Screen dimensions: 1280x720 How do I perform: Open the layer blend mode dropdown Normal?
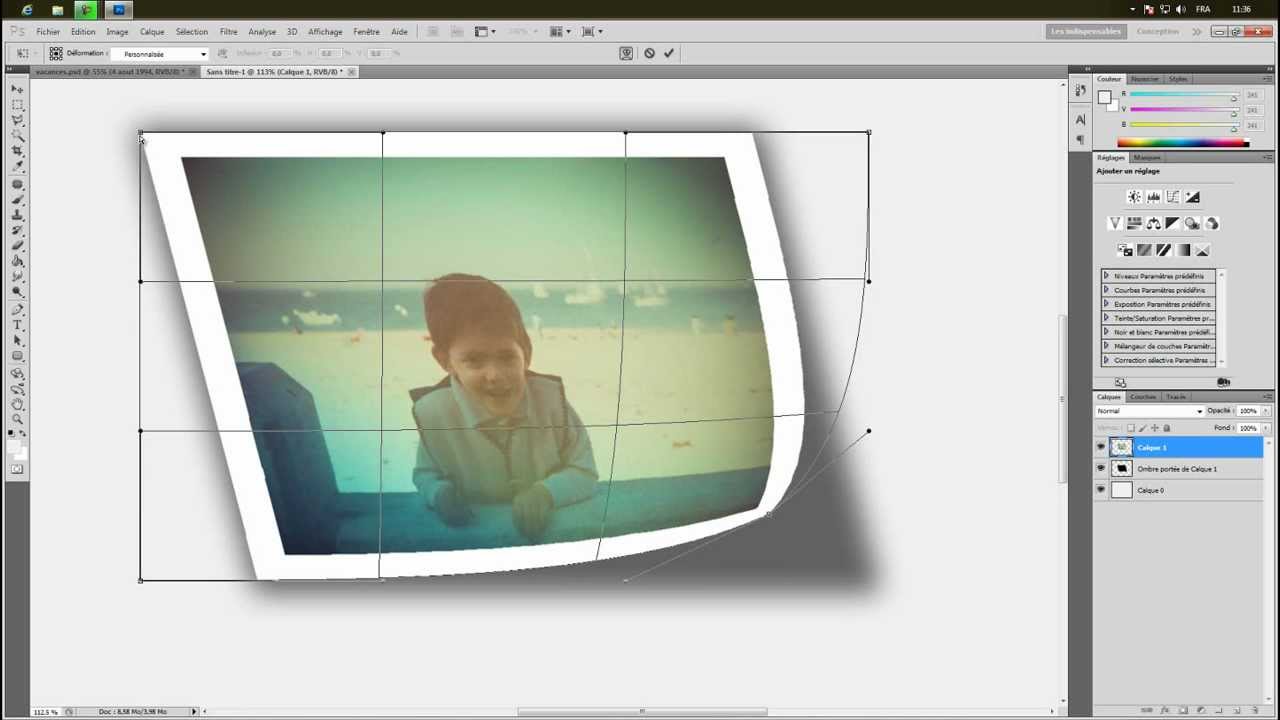tap(1149, 411)
